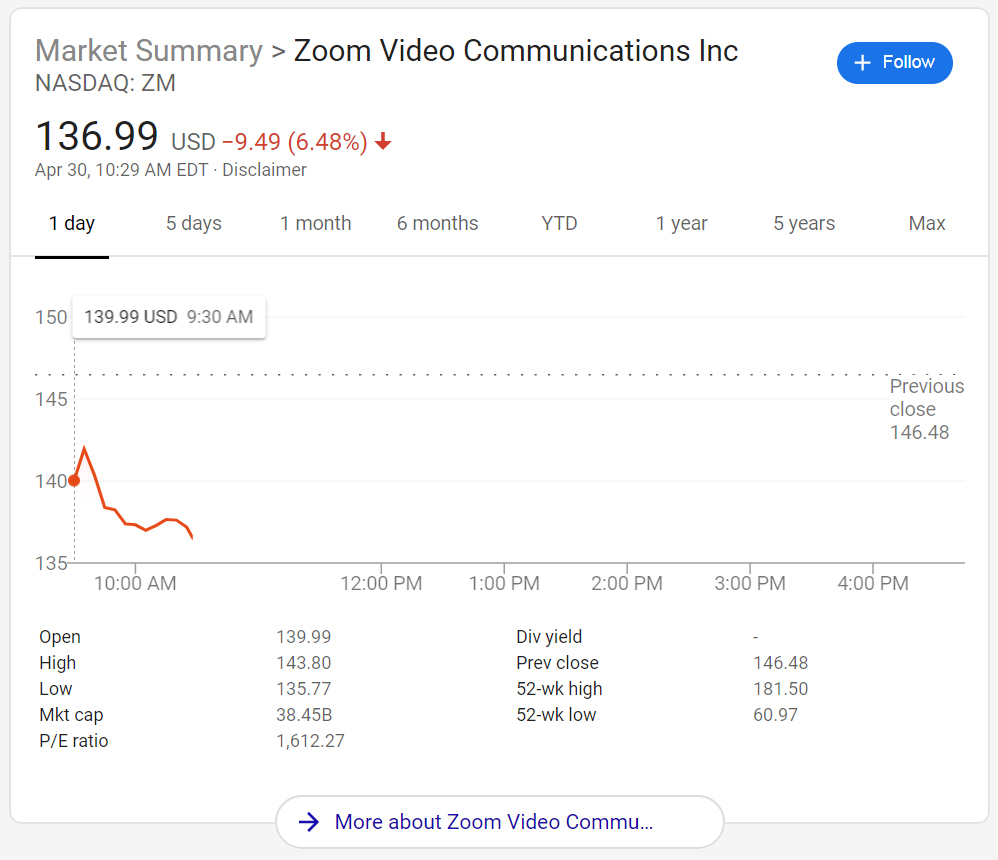This screenshot has width=998, height=860.
Task: Click the red down arrow price indicator
Action: click(x=383, y=141)
